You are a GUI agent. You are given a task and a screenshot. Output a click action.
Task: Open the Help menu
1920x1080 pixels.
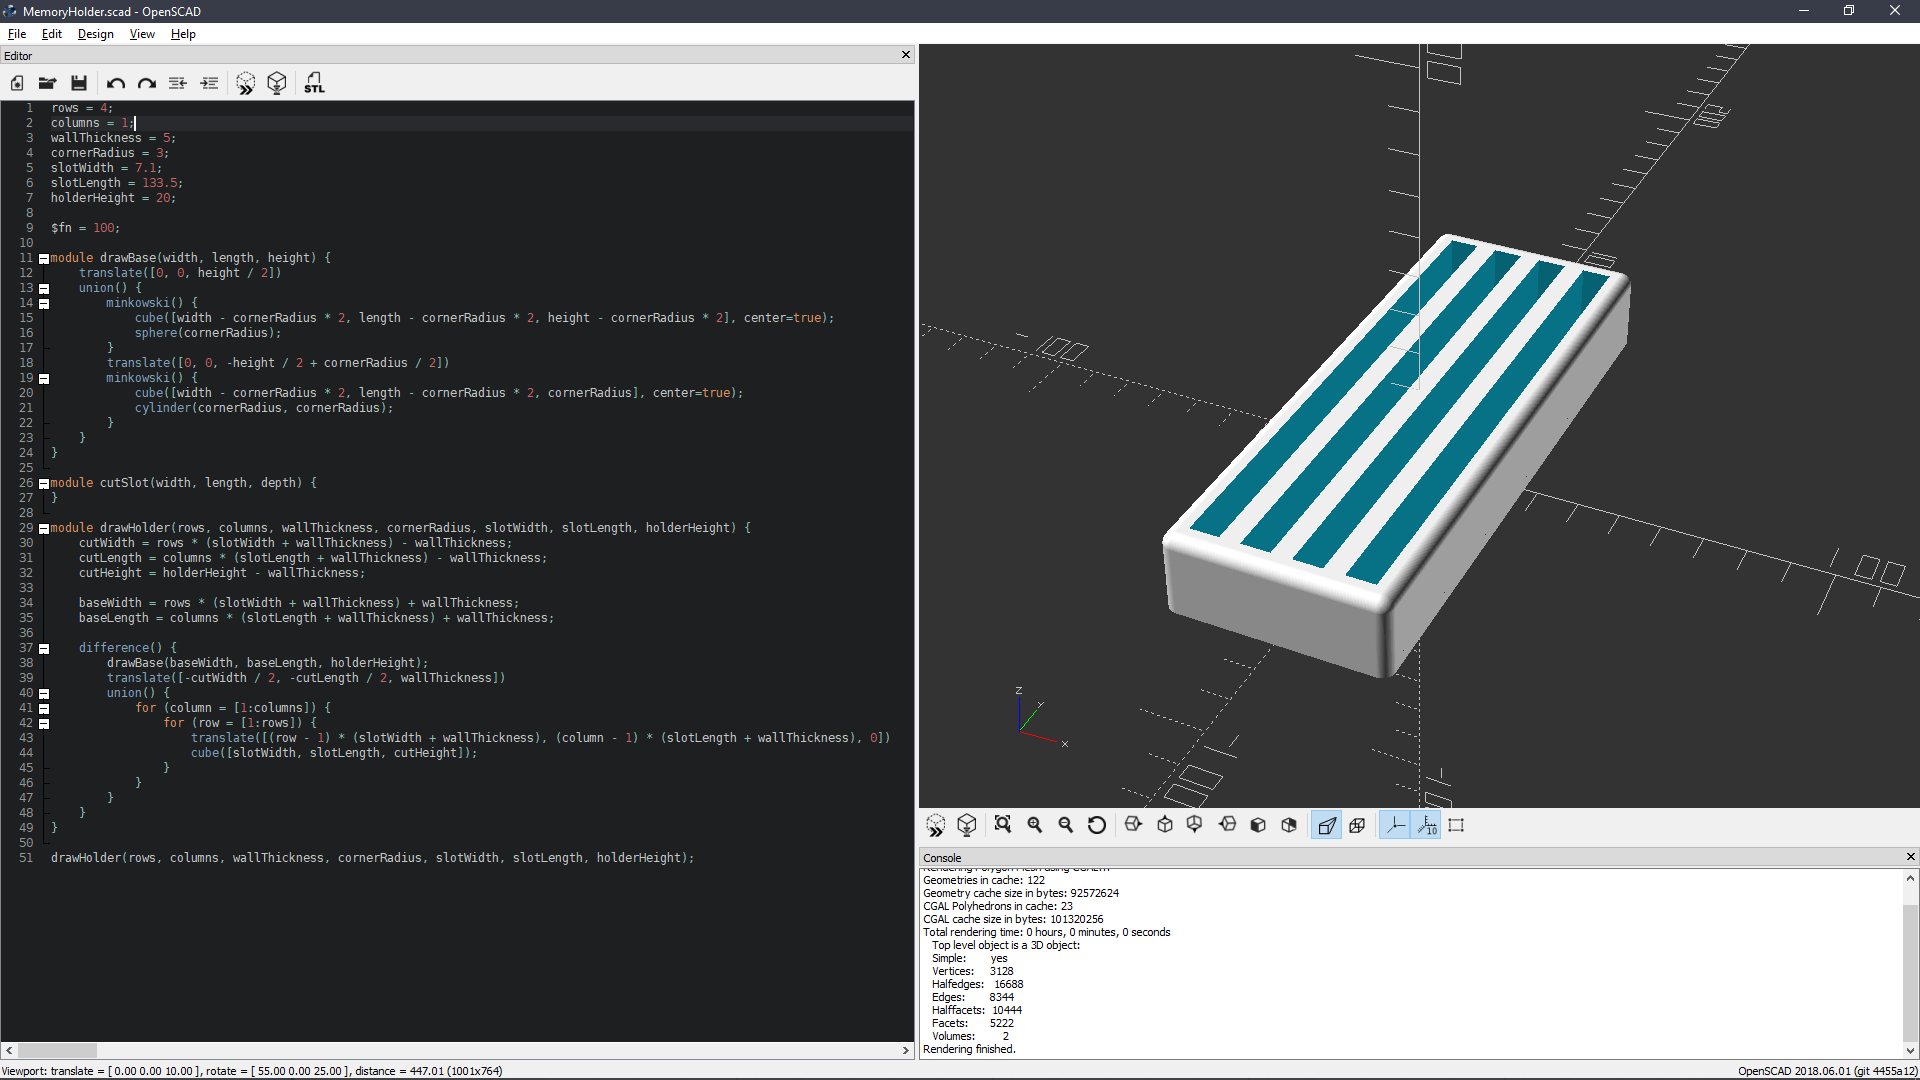point(183,34)
